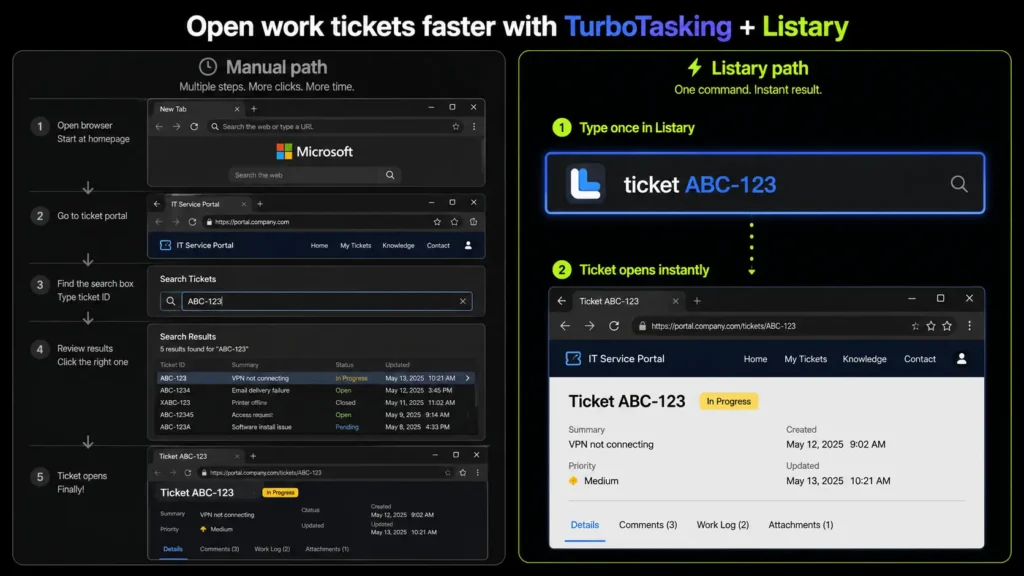The image size is (1024, 576).
Task: Click the rightmost star icon in the large browser address bar
Action: point(947,326)
